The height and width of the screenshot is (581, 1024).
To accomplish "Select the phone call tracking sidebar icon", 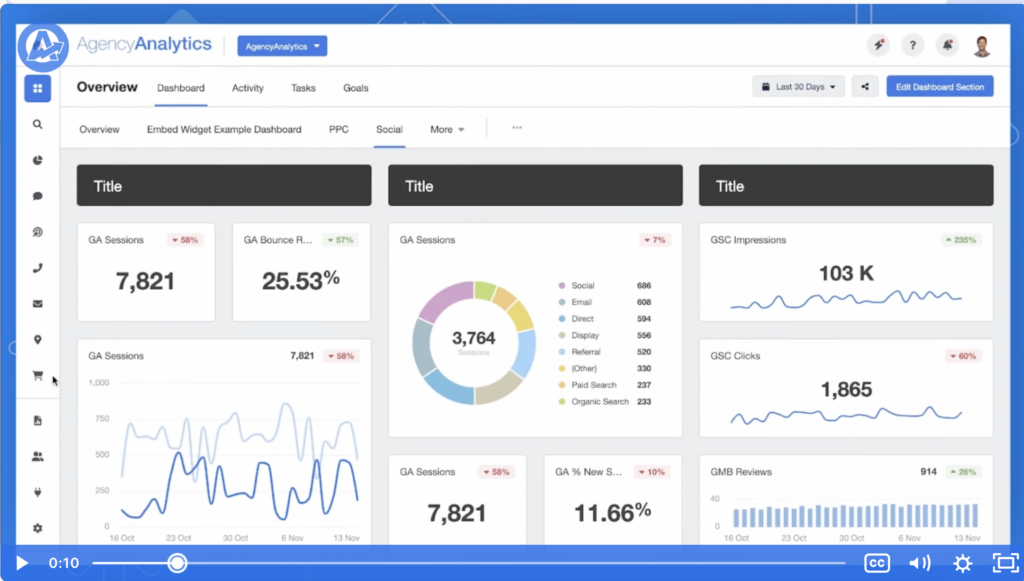I will click(x=38, y=268).
